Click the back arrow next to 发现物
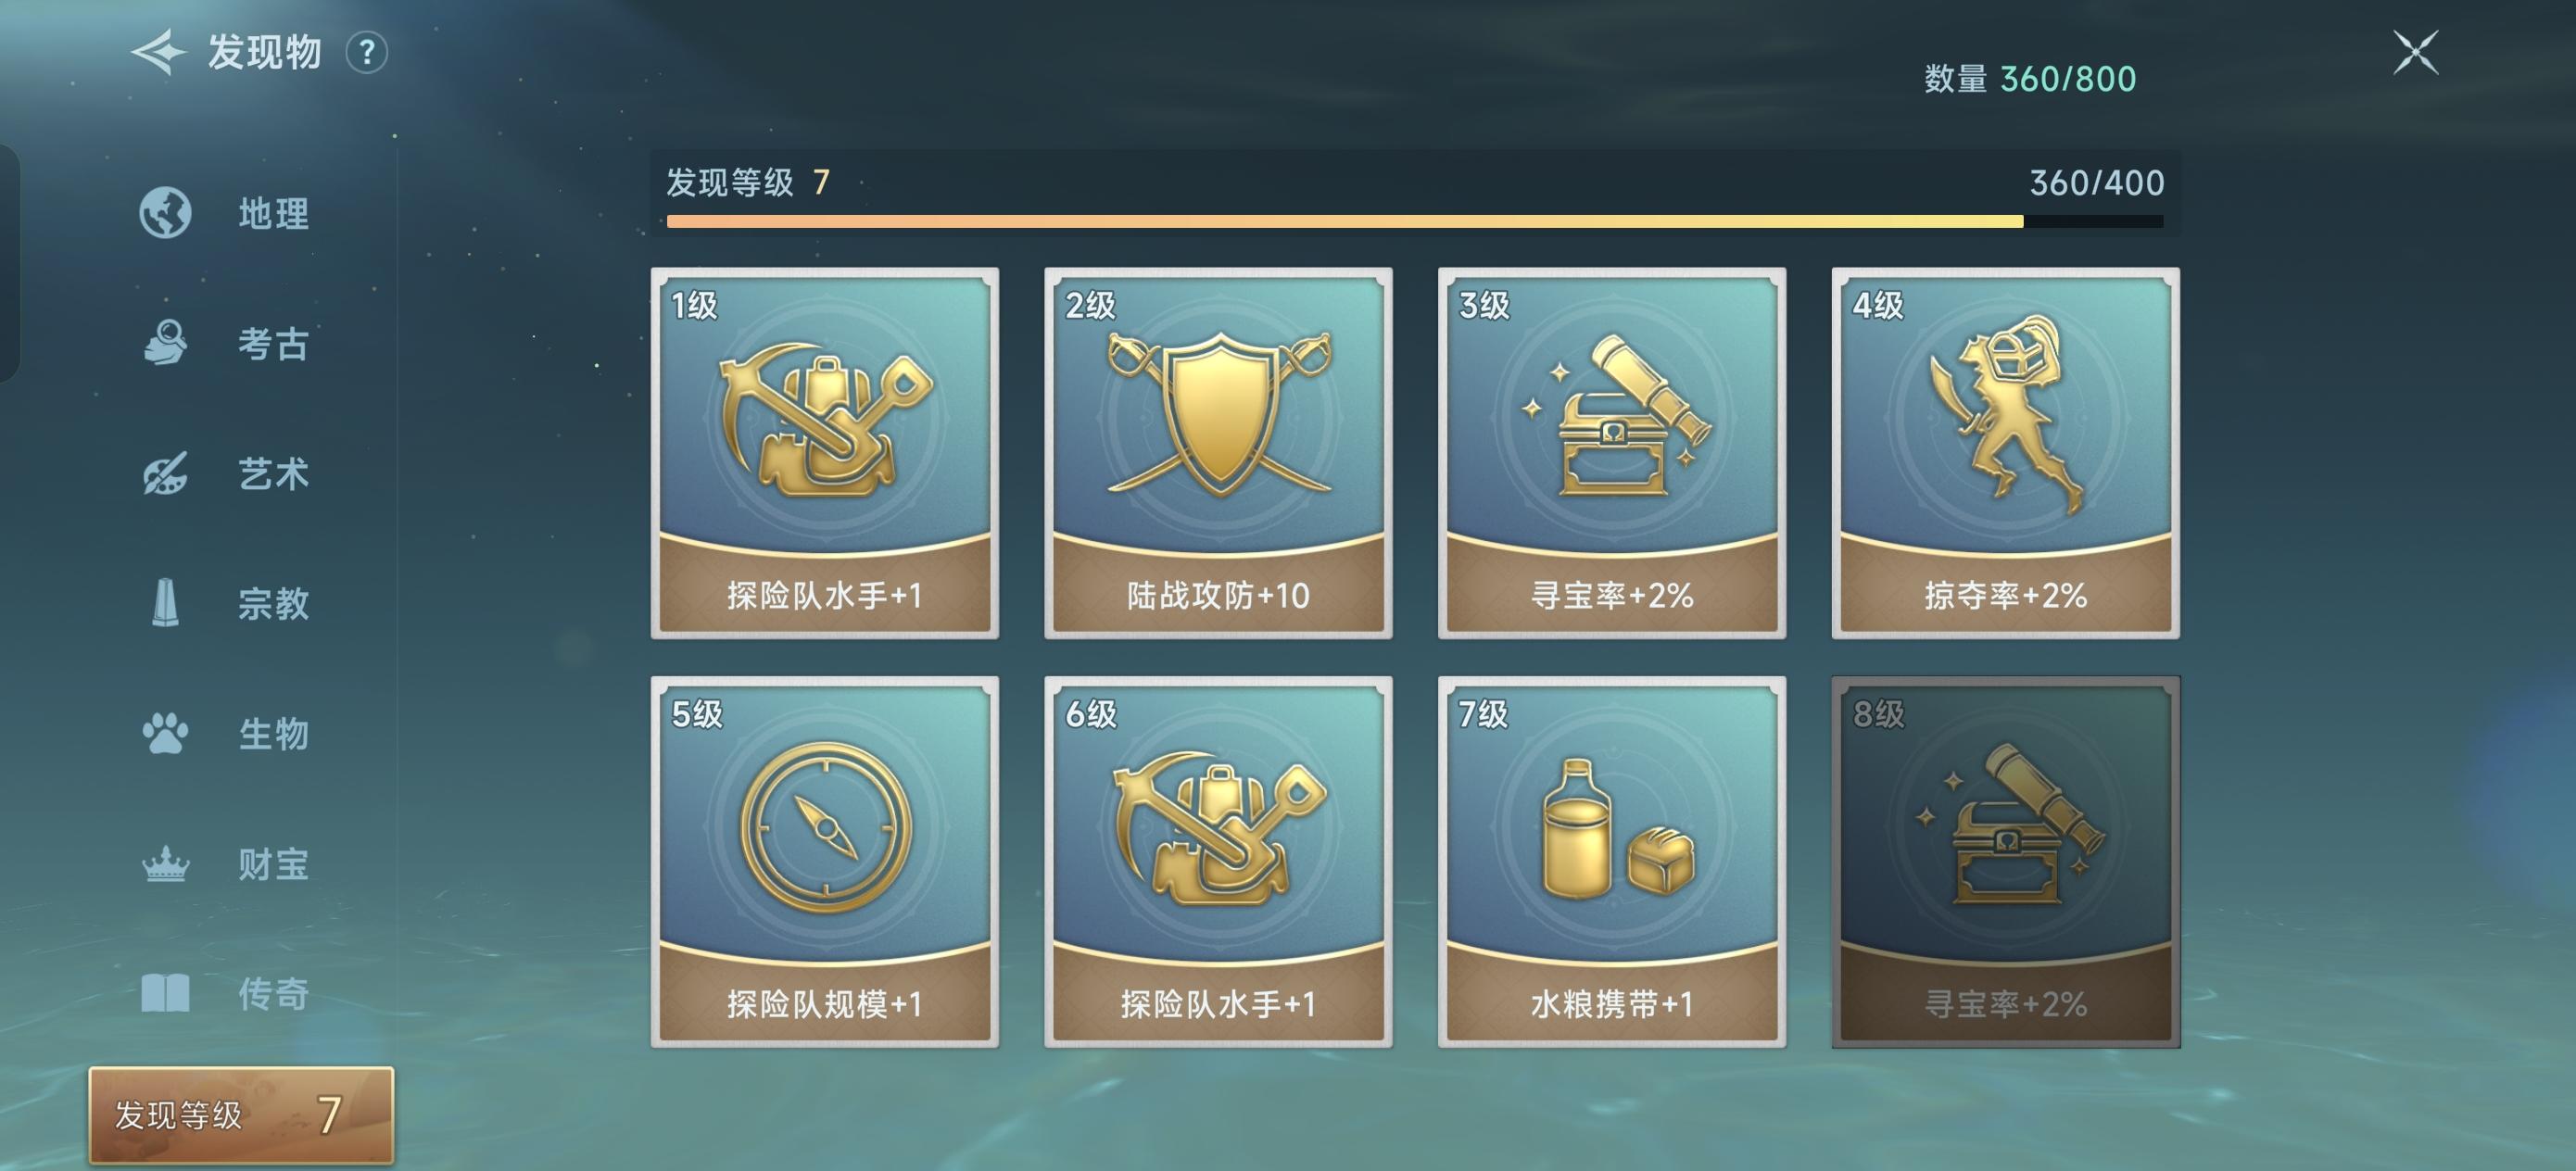2576x1171 pixels. click(x=159, y=52)
